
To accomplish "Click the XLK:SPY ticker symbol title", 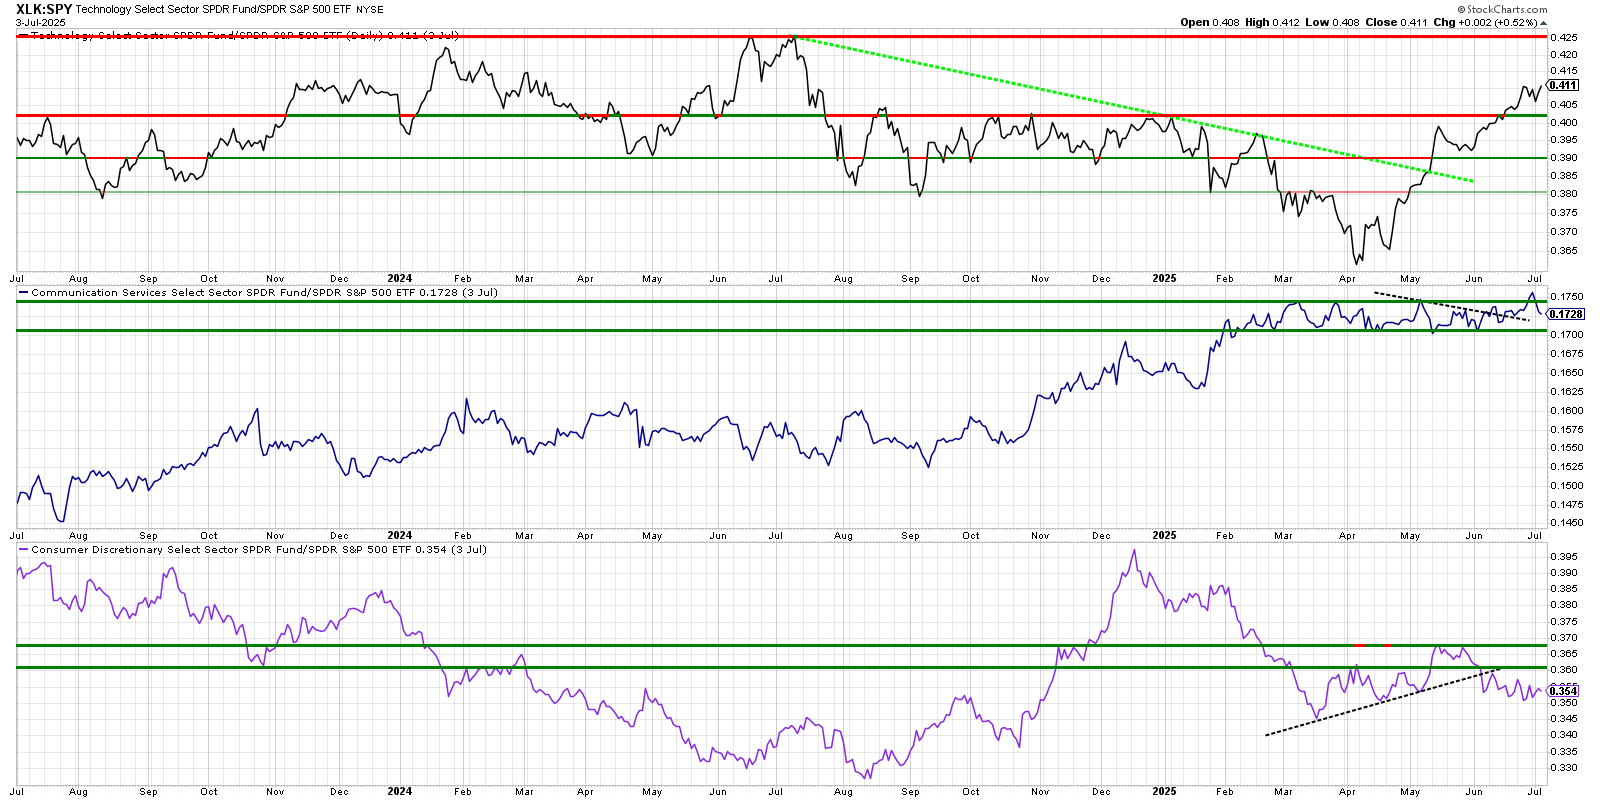I will point(44,9).
